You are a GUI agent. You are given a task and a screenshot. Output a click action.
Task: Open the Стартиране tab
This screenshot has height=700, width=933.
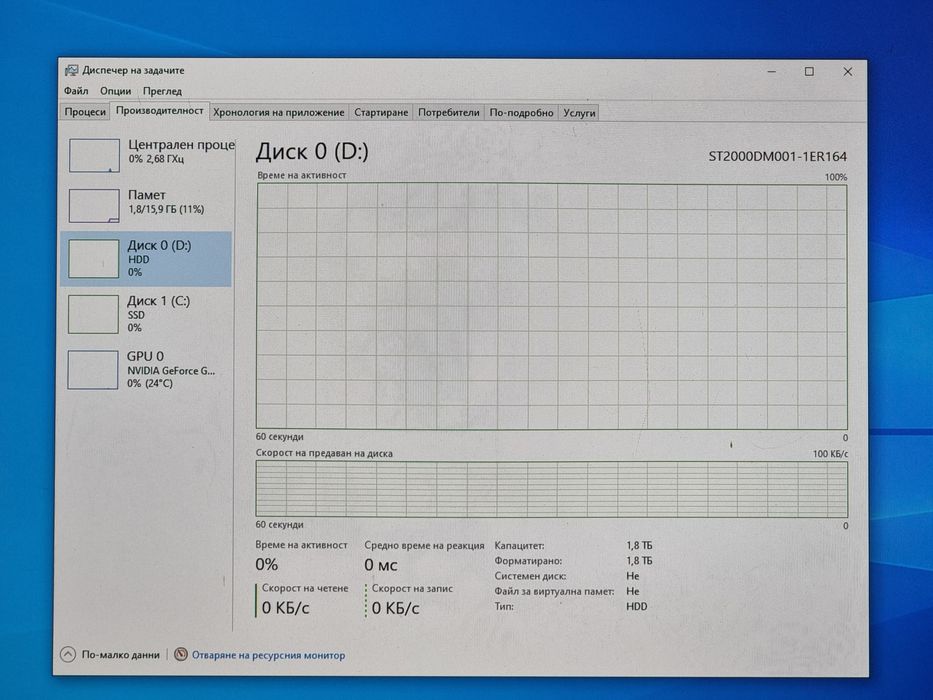pos(381,112)
